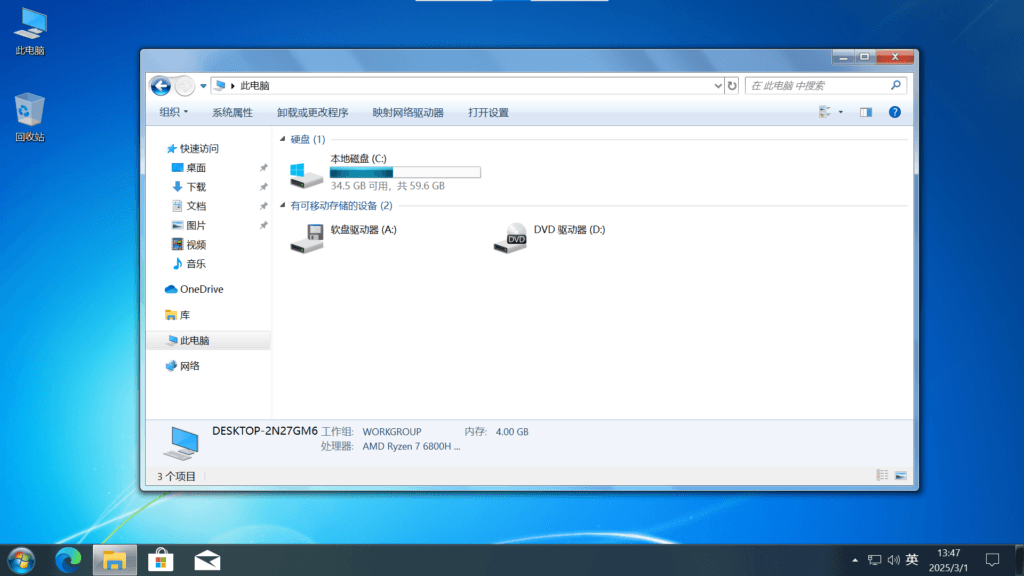Open the address bar history dropdown

tap(718, 85)
